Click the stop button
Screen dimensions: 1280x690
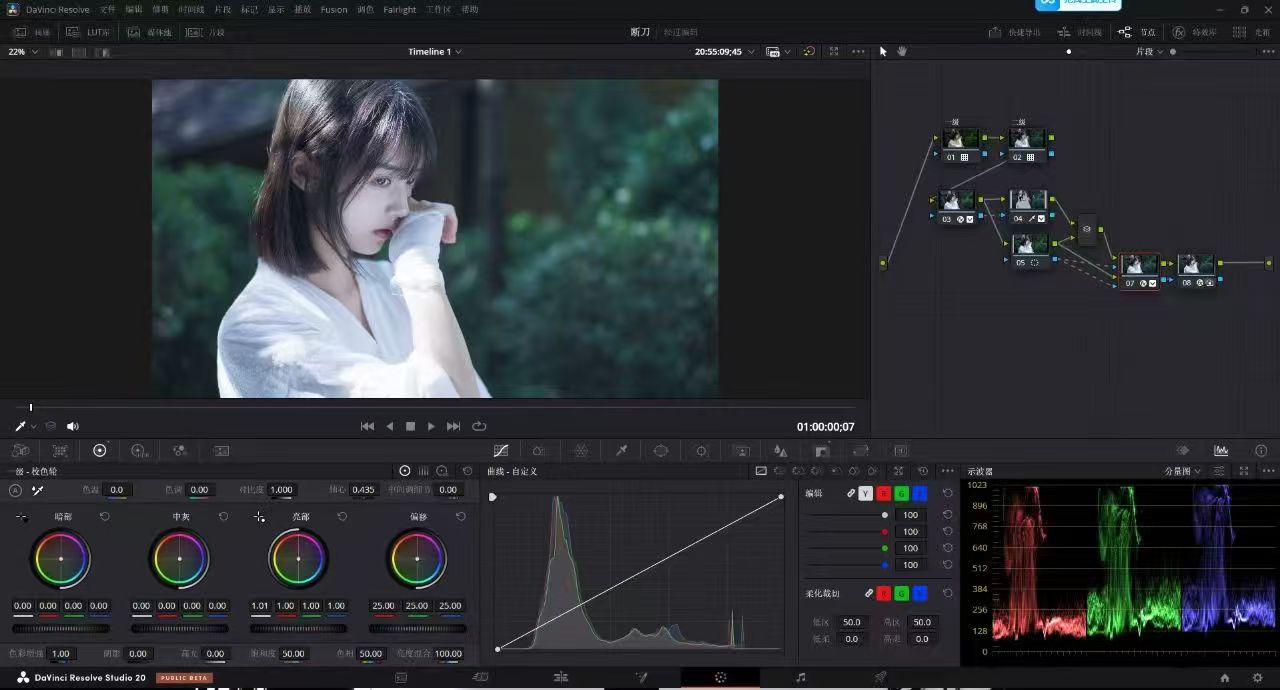pyautogui.click(x=410, y=426)
